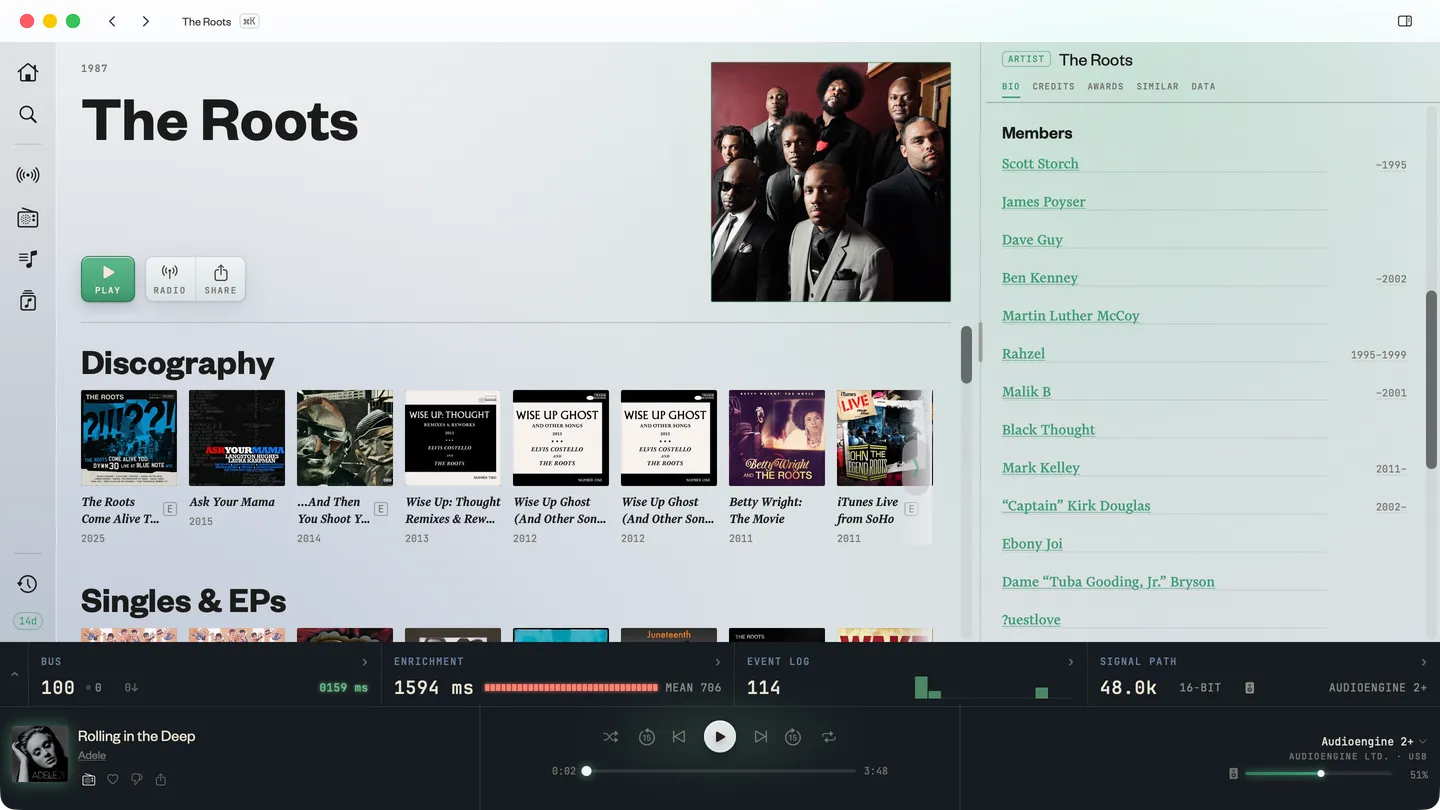
Task: Start The Roots artist radio
Action: pos(170,279)
